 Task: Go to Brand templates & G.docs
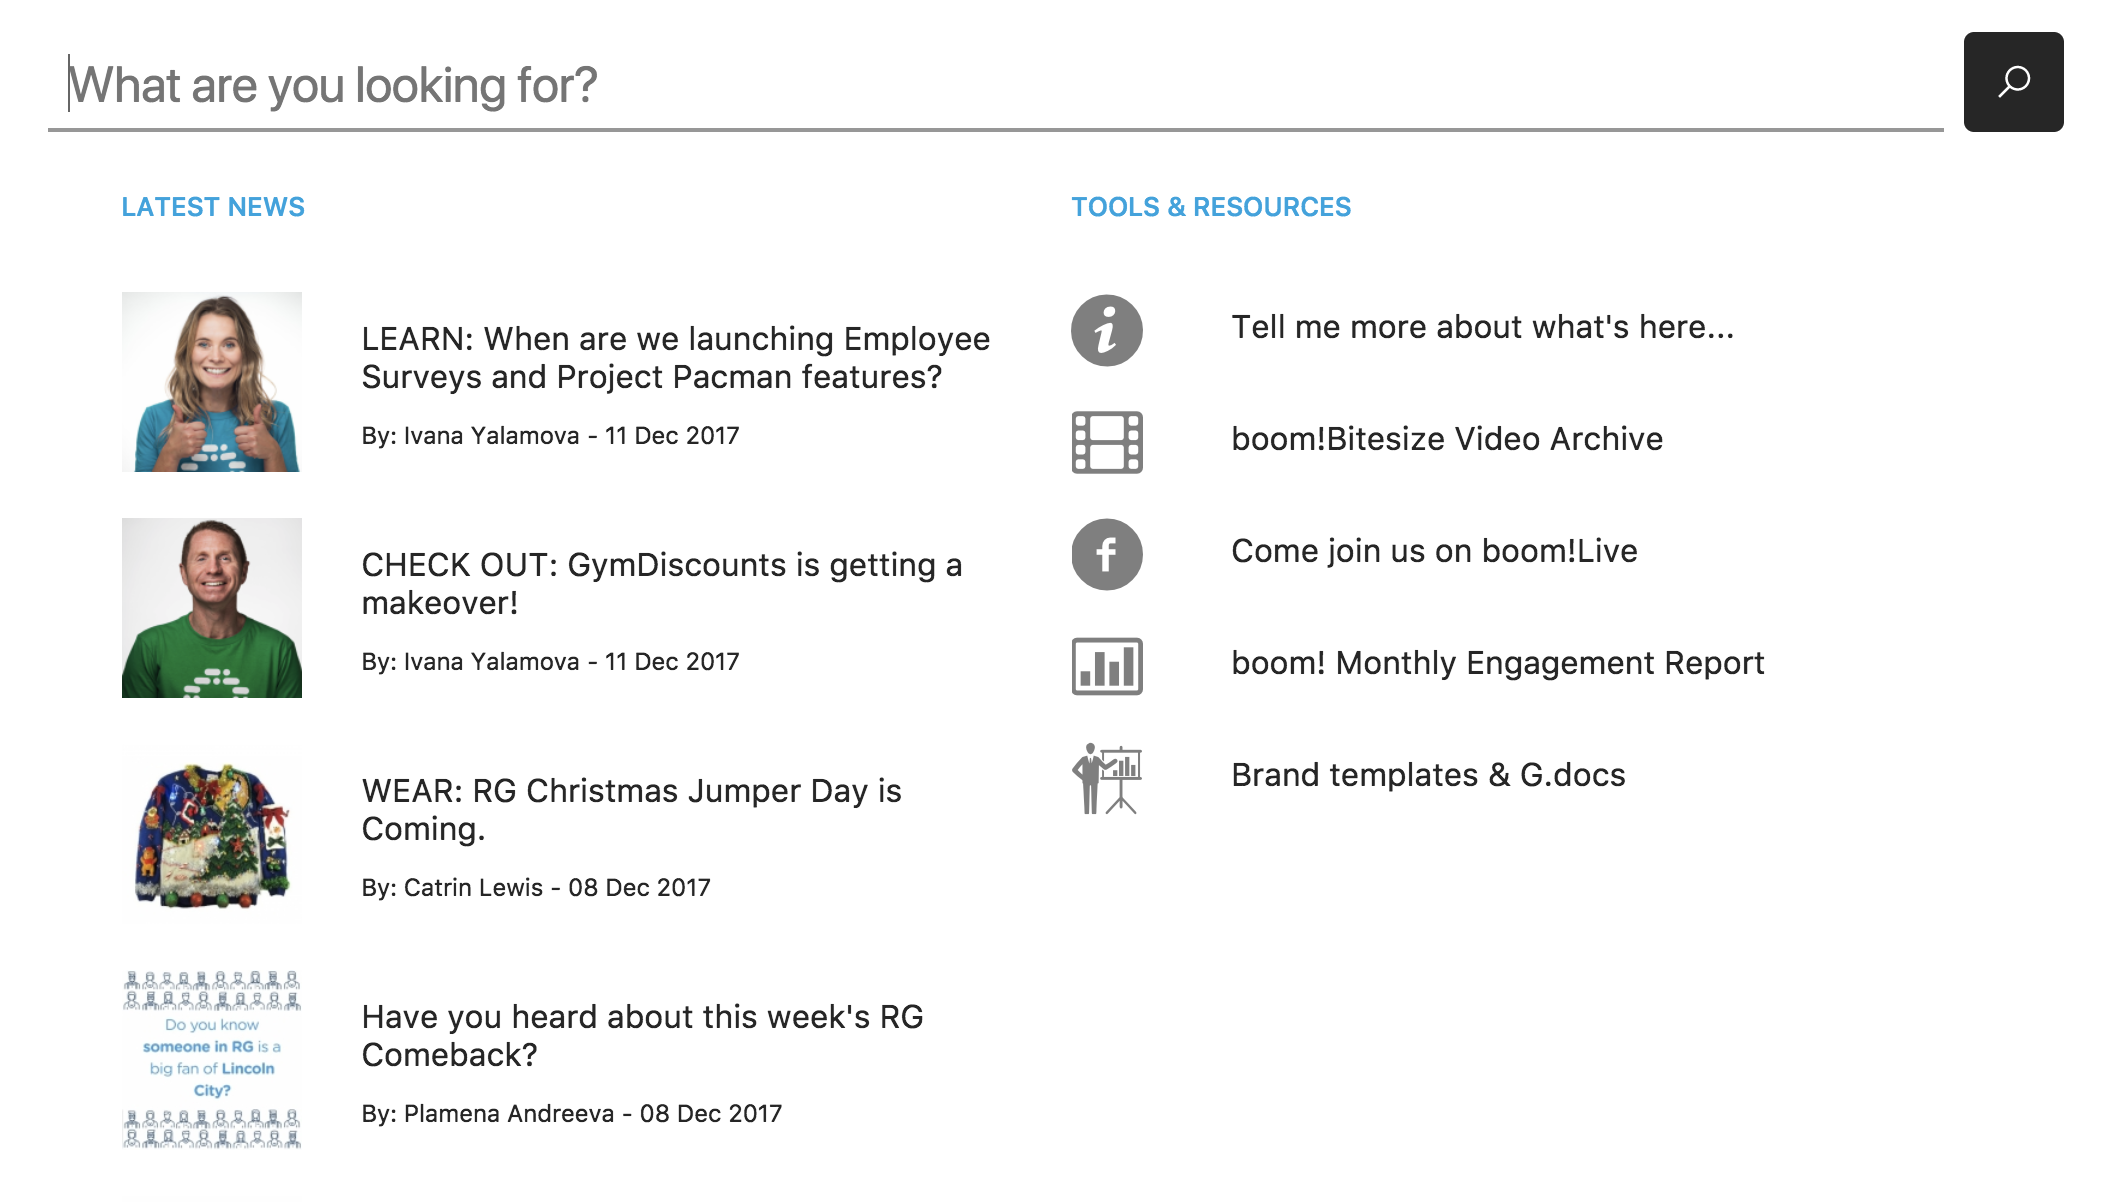point(1428,775)
